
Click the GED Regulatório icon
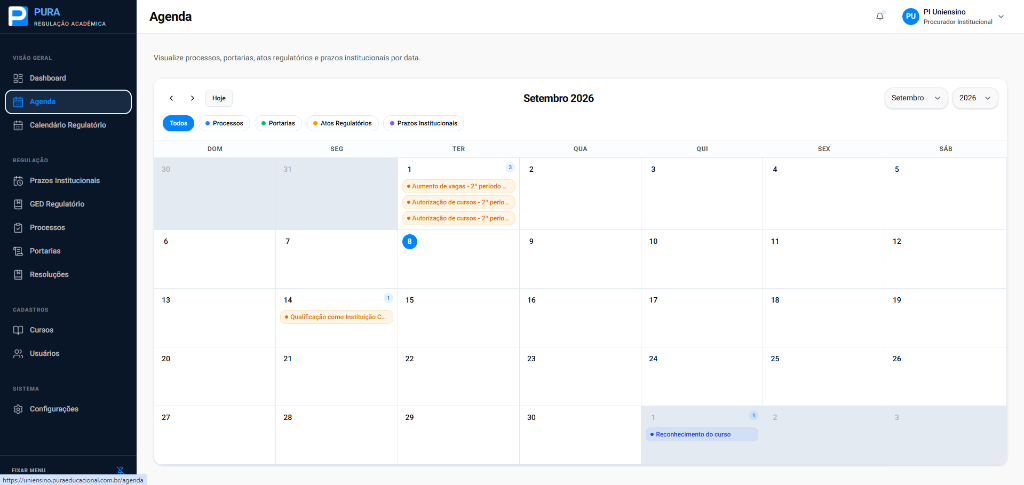[x=18, y=204]
